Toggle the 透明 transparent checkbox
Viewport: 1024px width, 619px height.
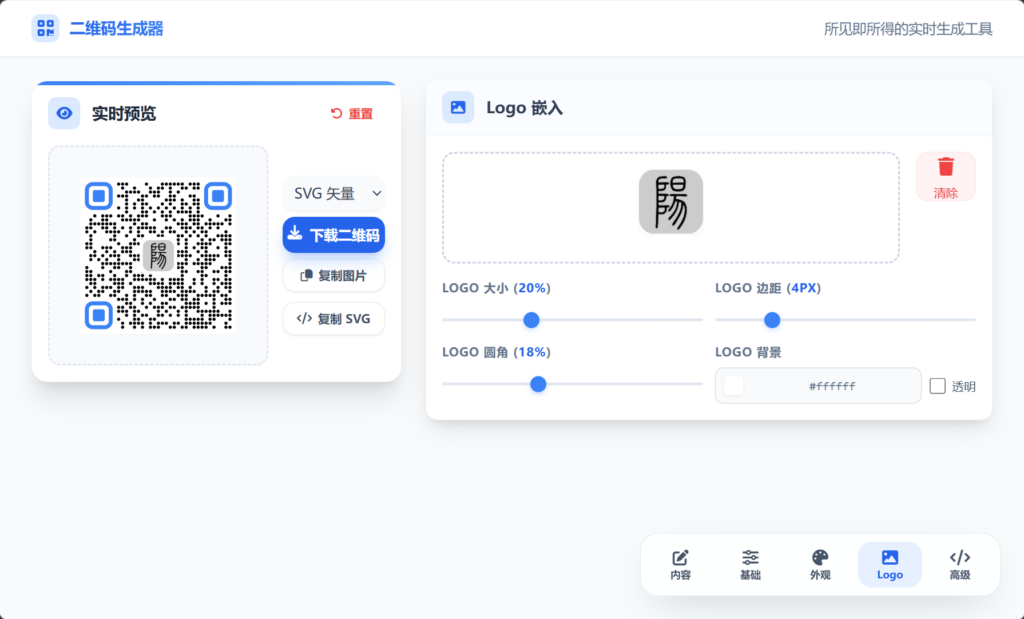tap(937, 386)
